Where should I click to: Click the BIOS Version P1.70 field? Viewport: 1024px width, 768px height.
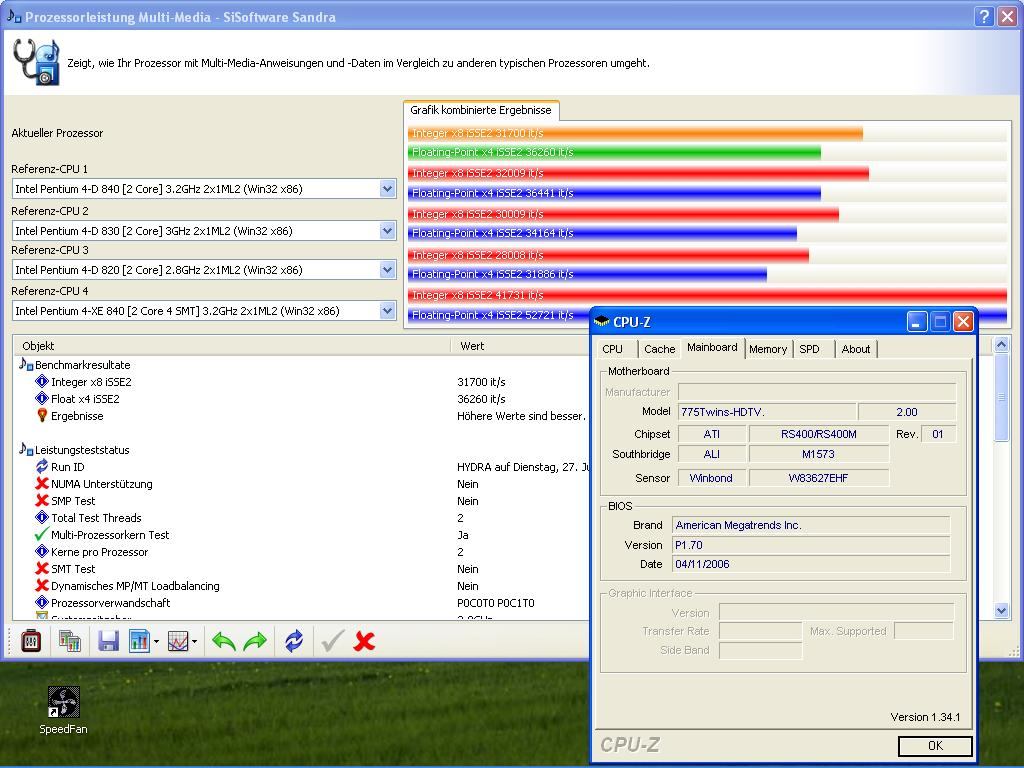pyautogui.click(x=810, y=545)
